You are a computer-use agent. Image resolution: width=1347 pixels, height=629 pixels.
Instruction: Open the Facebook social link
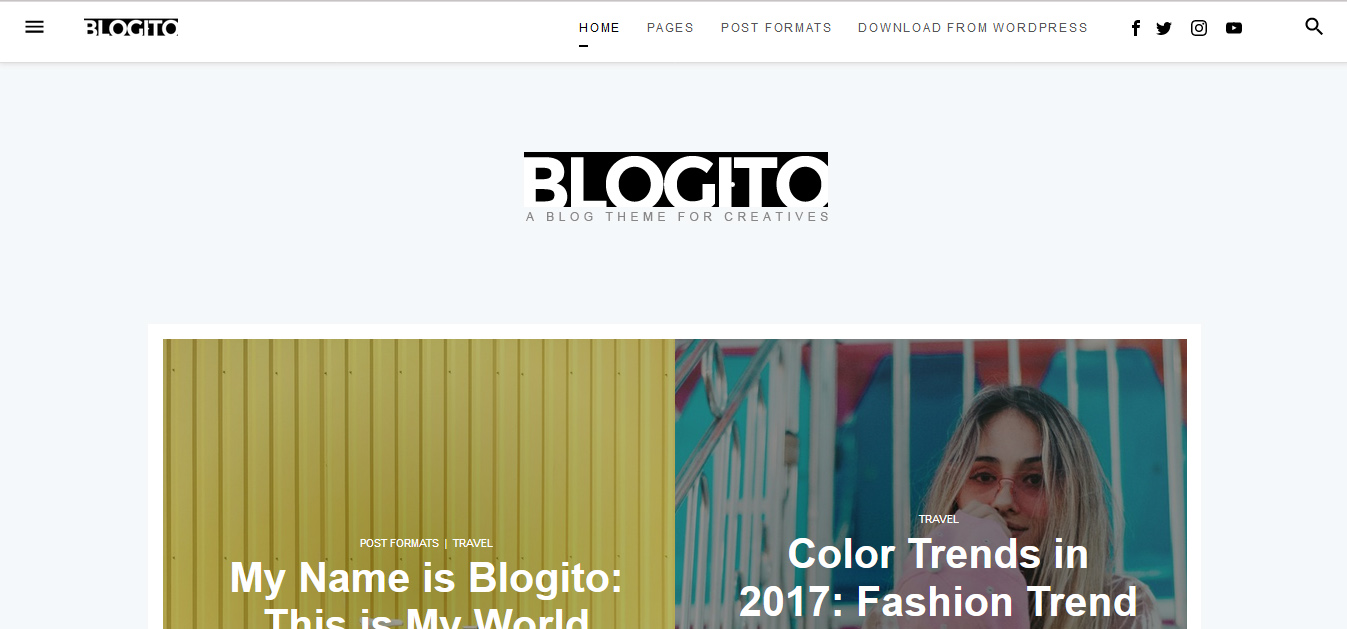point(1135,28)
